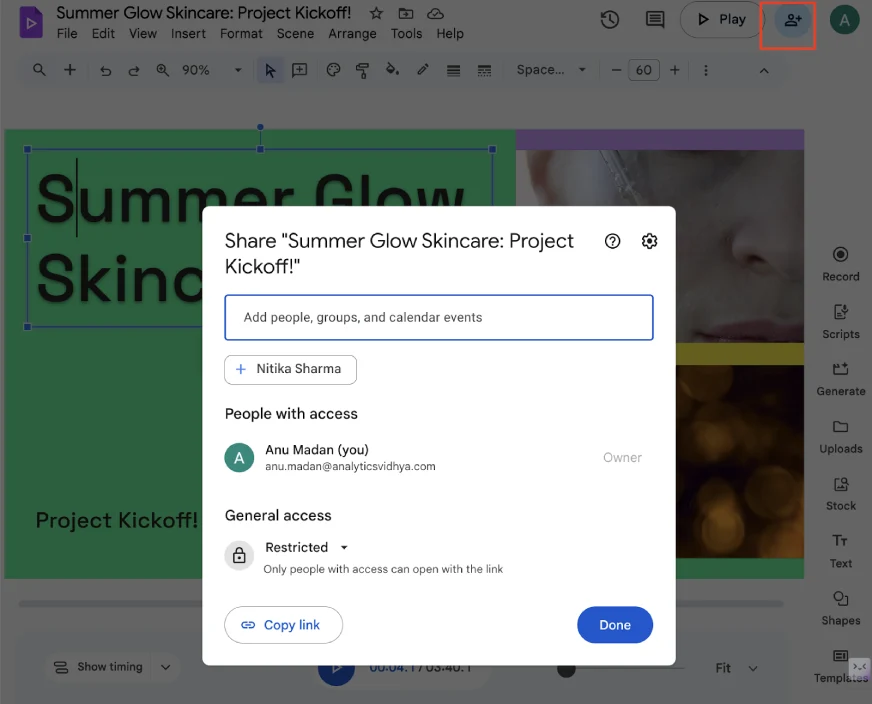Screen dimensions: 872x704
Task: Open the fill color bucket
Action: coord(393,70)
